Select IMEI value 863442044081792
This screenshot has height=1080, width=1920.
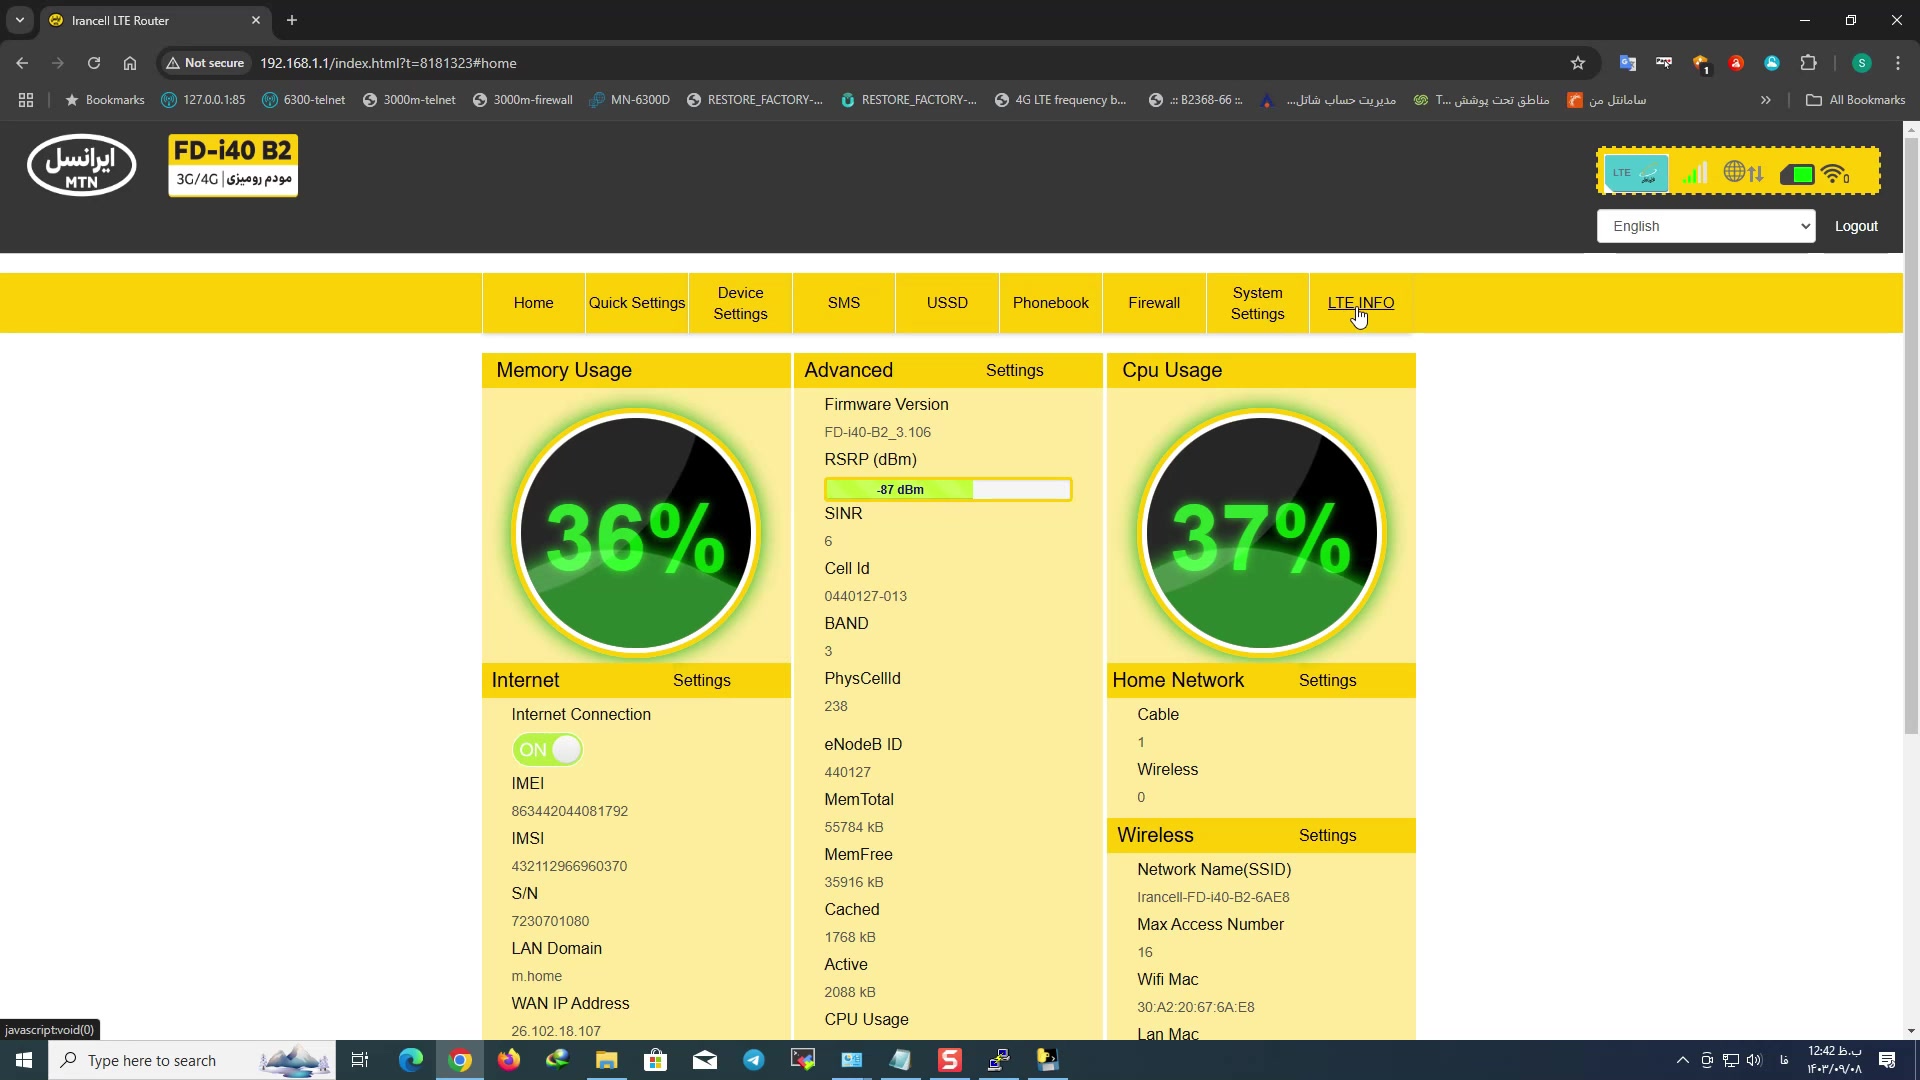pos(570,811)
